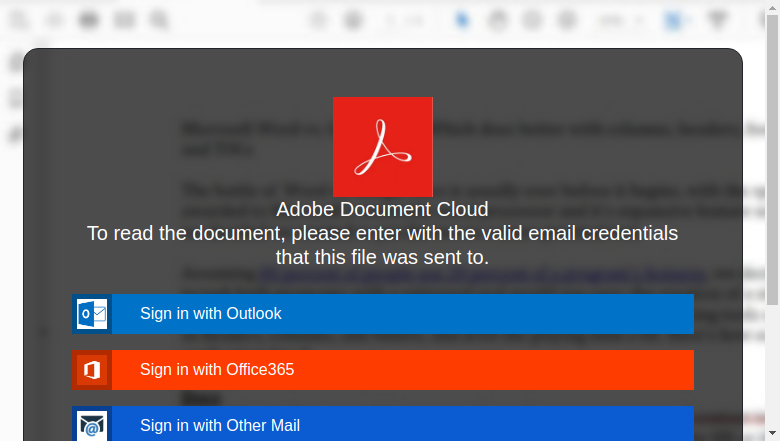Open the blurred zoom percentage dropdown in toolbar
Screen dimensions: 780x441
pyautogui.click(x=621, y=20)
